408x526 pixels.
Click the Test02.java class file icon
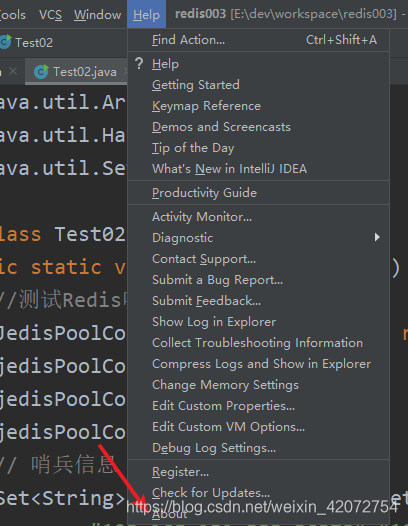42,71
